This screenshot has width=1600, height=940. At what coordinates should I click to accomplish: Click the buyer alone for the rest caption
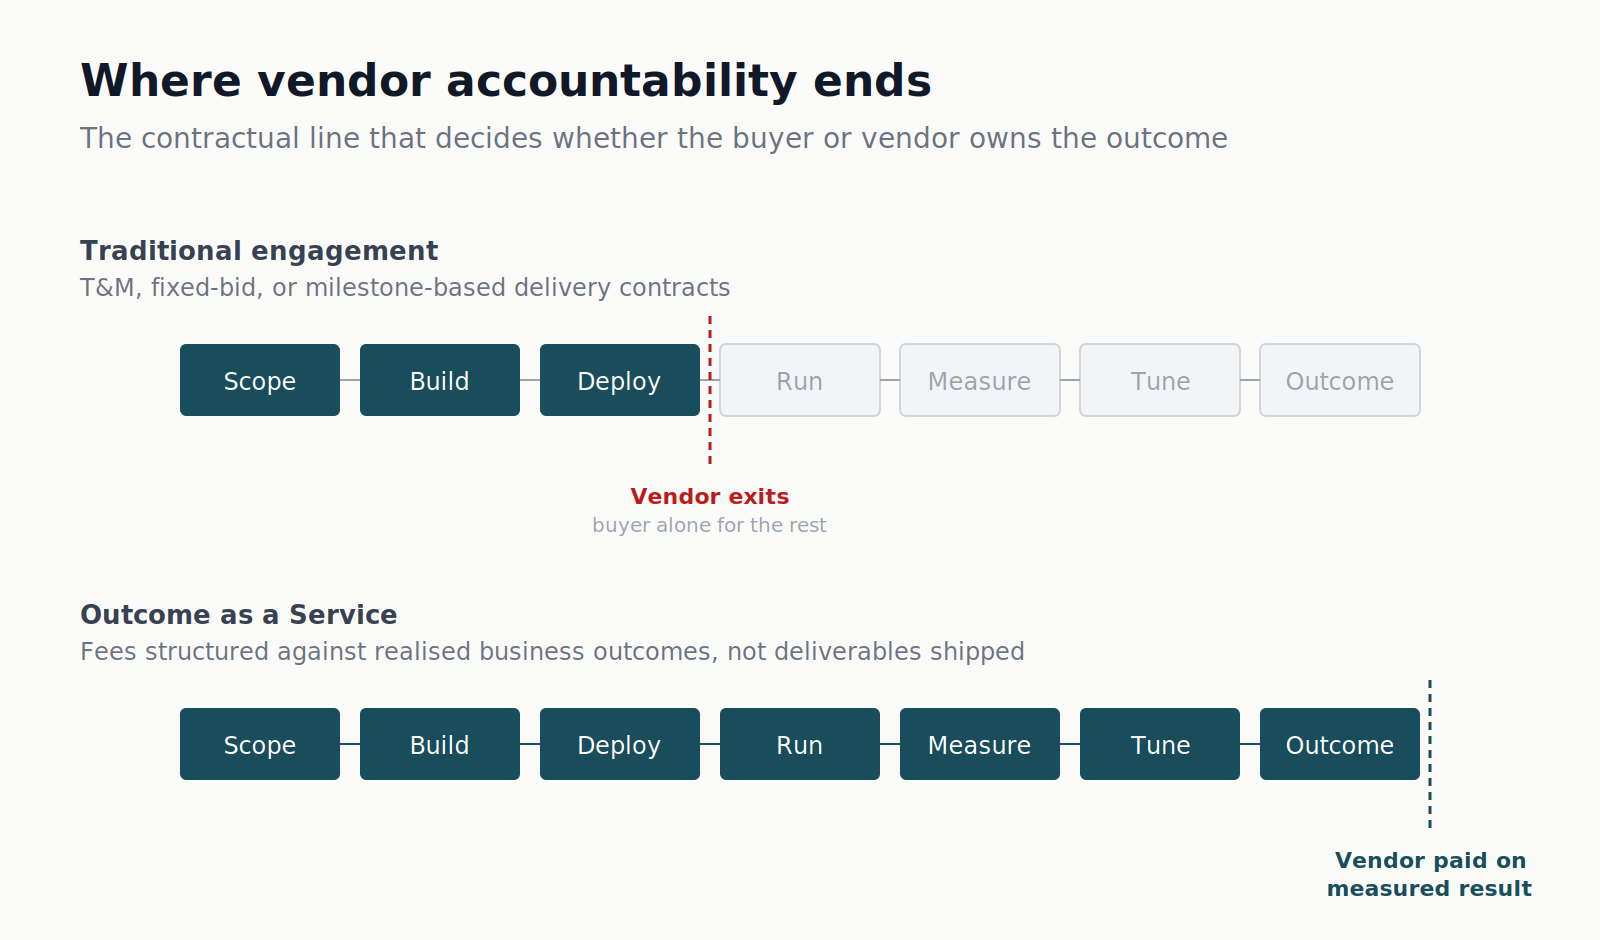[x=710, y=525]
